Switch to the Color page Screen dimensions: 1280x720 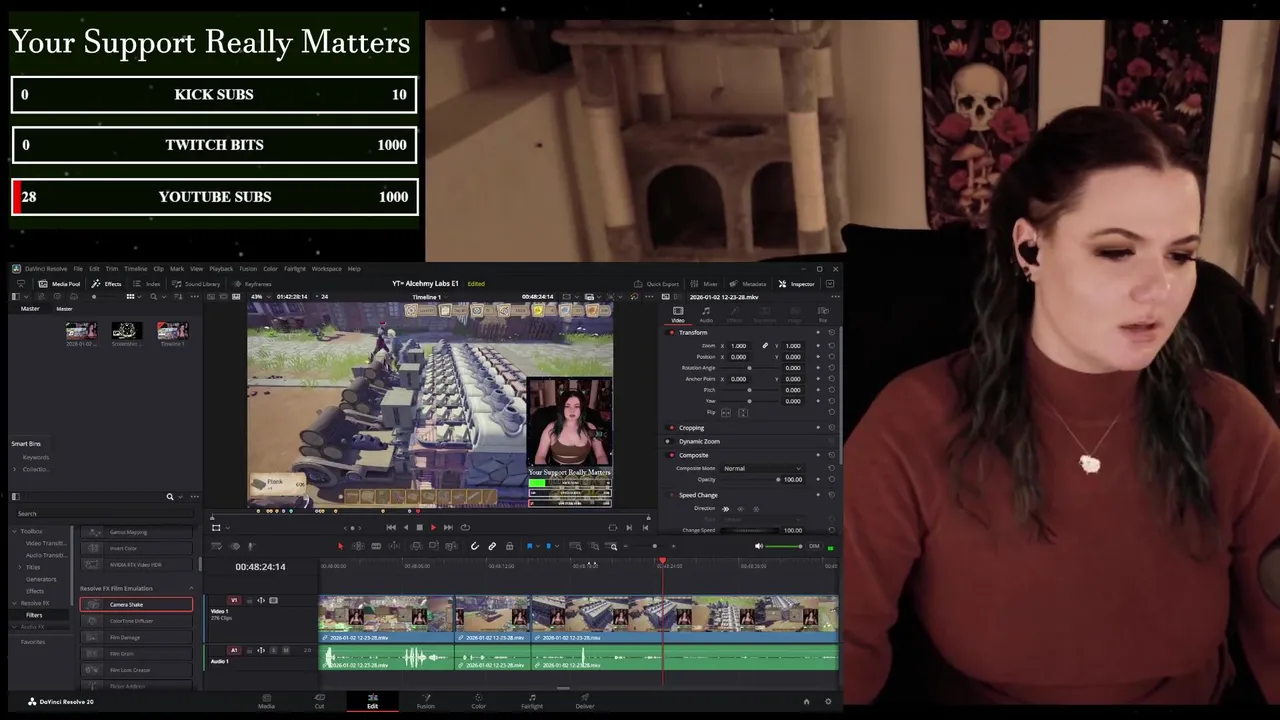pyautogui.click(x=478, y=701)
